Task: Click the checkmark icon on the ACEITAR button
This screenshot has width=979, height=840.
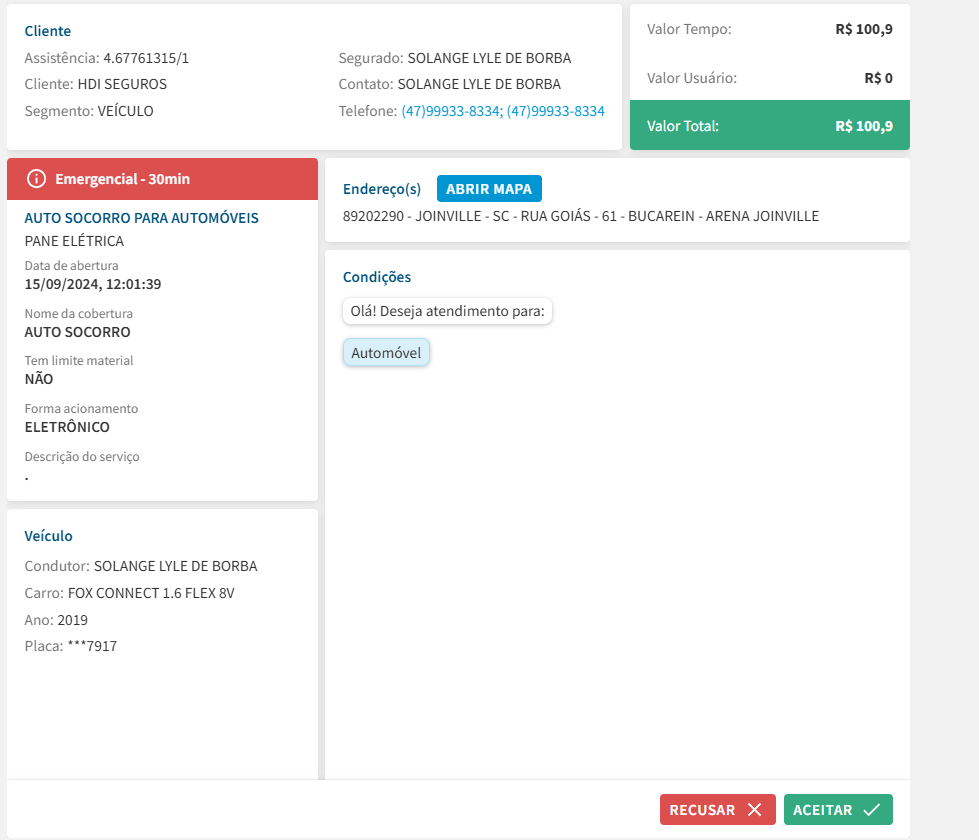Action: coord(871,810)
